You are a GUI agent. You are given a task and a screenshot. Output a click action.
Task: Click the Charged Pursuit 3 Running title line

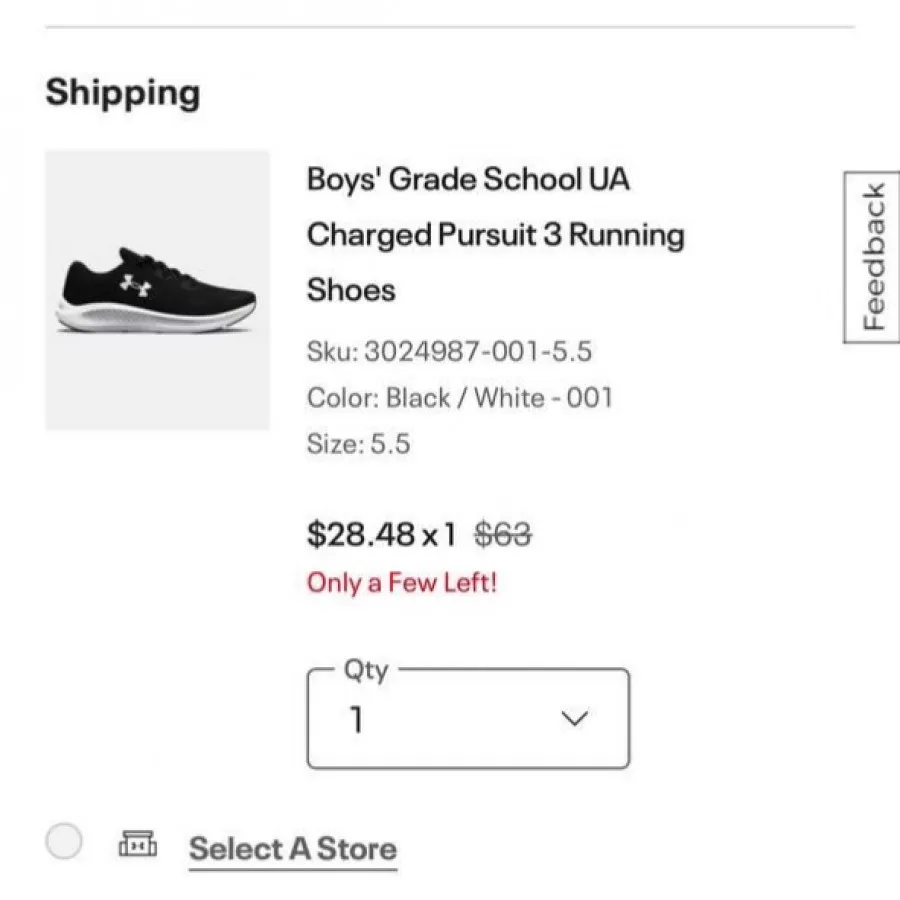point(495,235)
